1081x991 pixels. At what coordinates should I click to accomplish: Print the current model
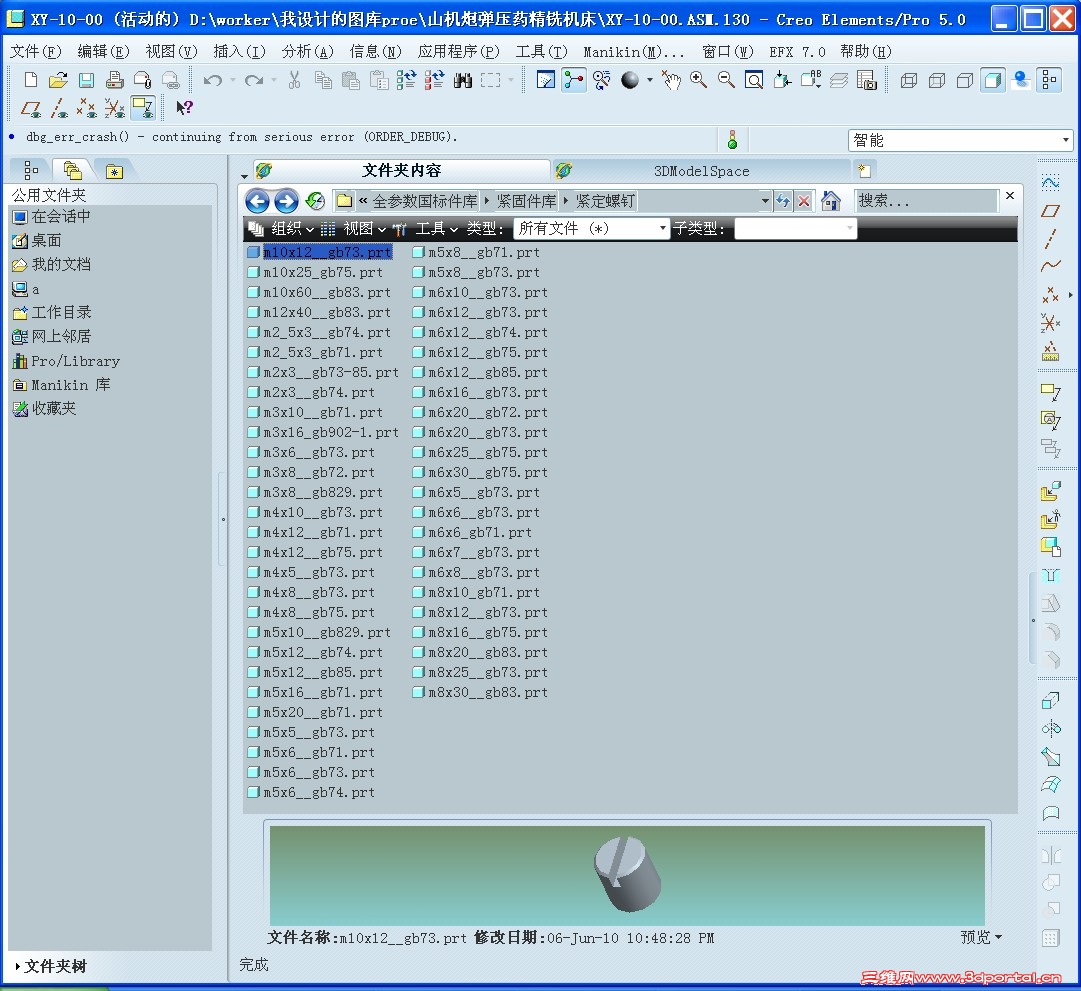(114, 80)
